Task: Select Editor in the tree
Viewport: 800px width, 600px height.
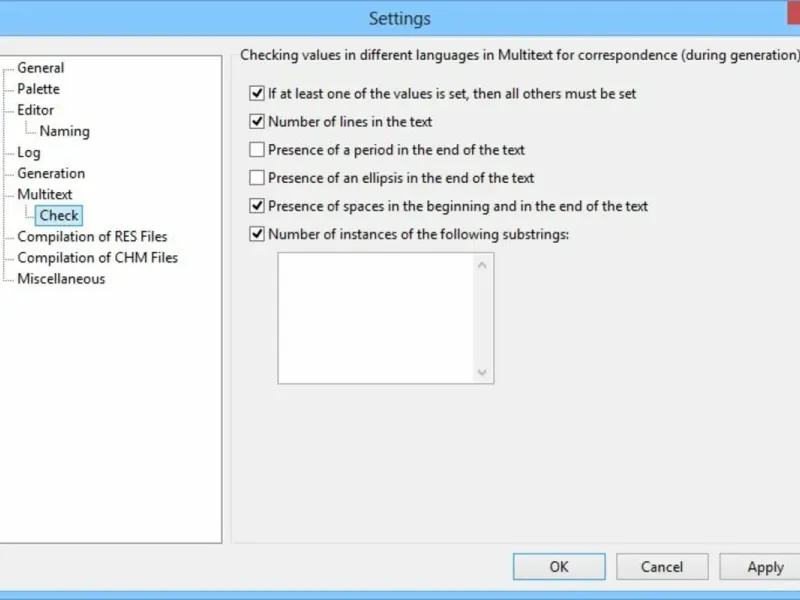Action: click(36, 110)
